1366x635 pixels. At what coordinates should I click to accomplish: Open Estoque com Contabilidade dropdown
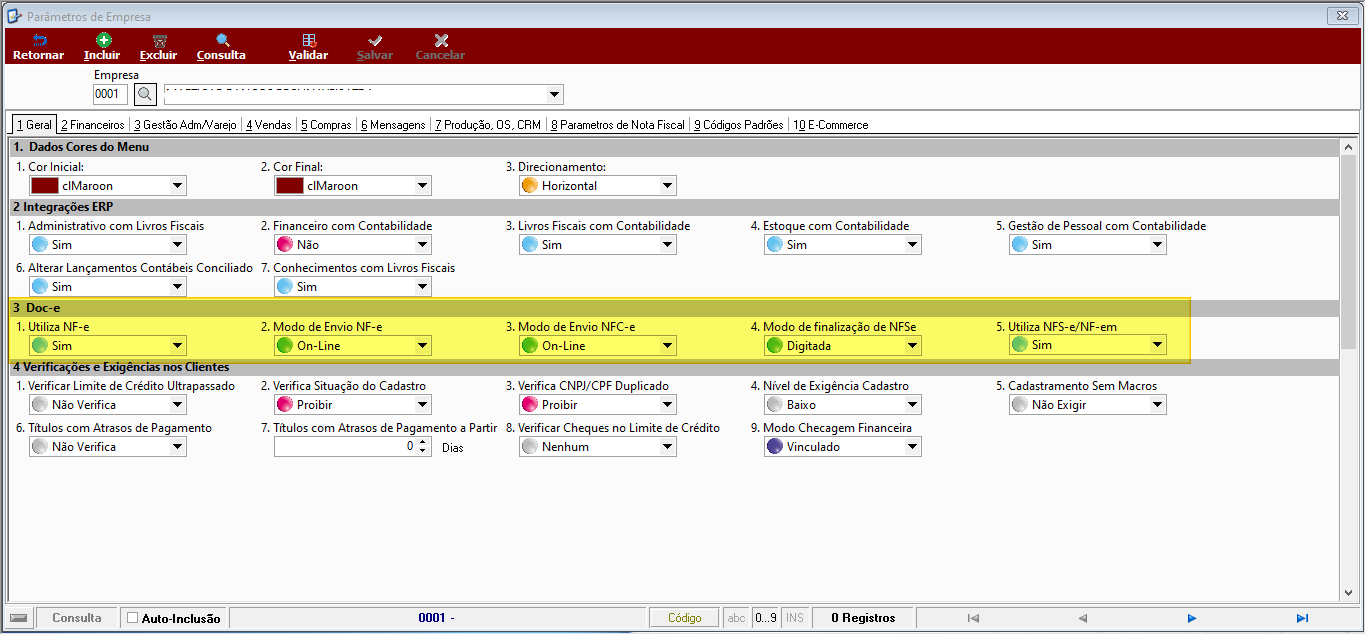912,244
